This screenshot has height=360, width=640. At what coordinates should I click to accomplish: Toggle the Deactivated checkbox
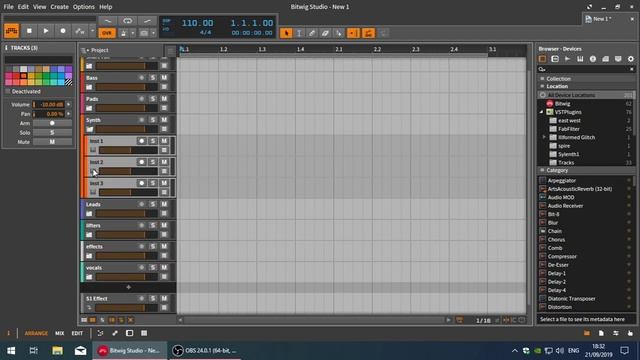click(x=7, y=91)
